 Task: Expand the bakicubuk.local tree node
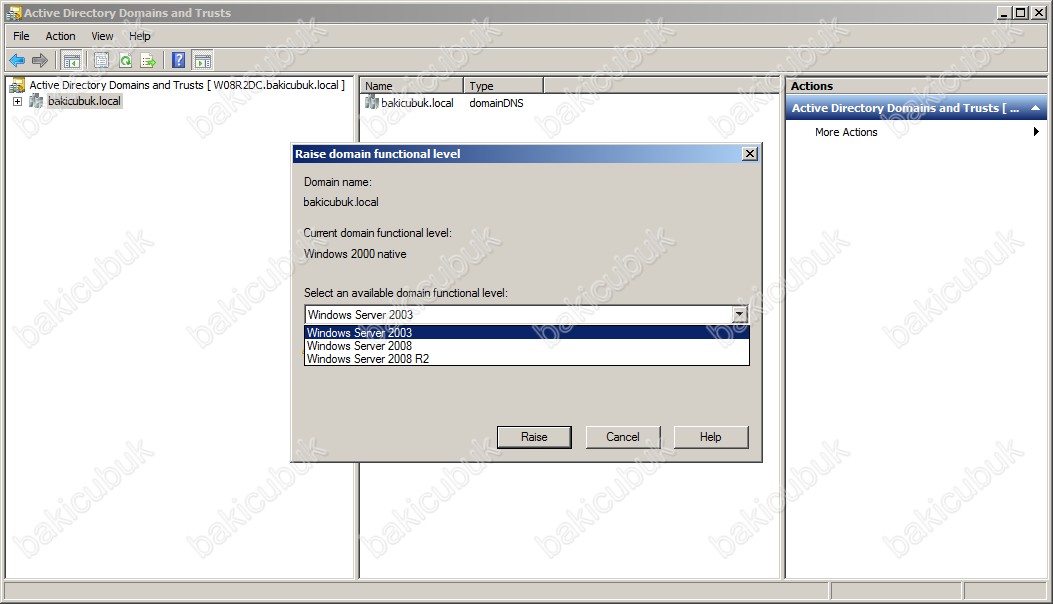17,101
